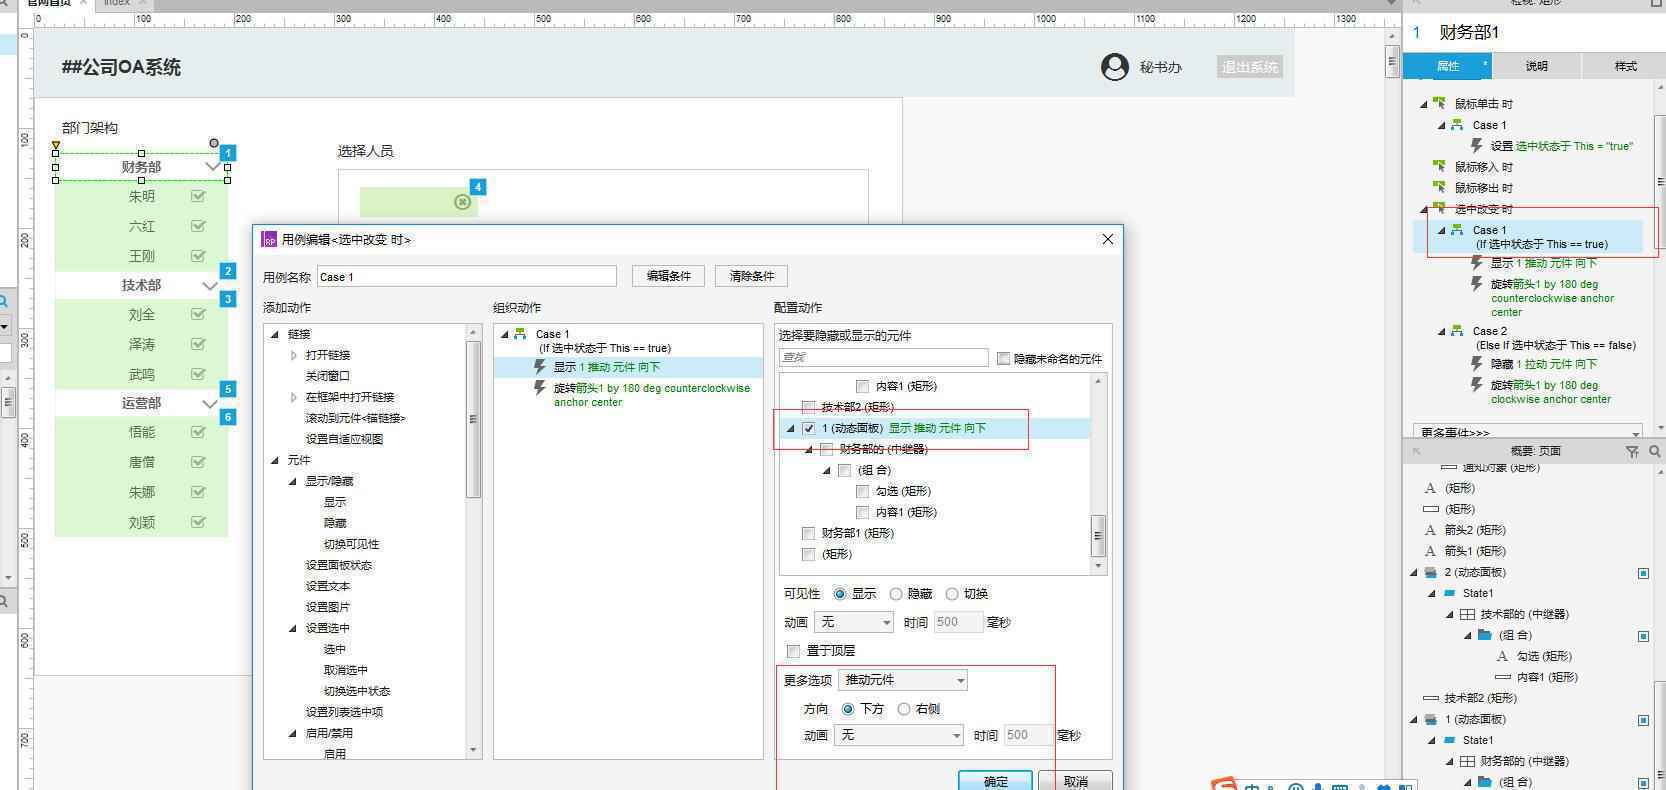Confirm the dialog with 确定

click(995, 781)
